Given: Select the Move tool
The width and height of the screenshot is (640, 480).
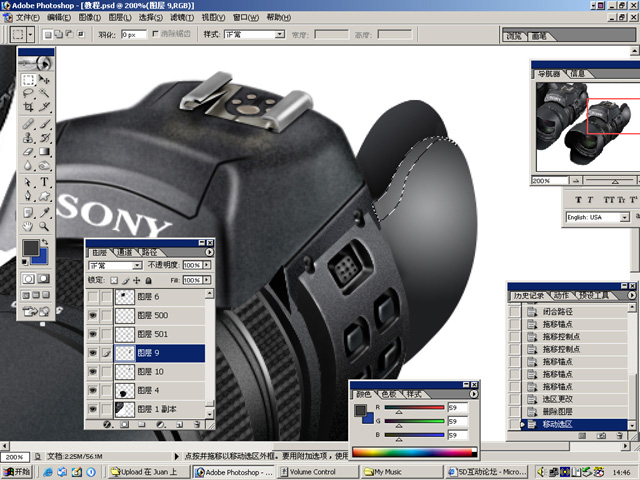Looking at the screenshot, I should [x=44, y=80].
